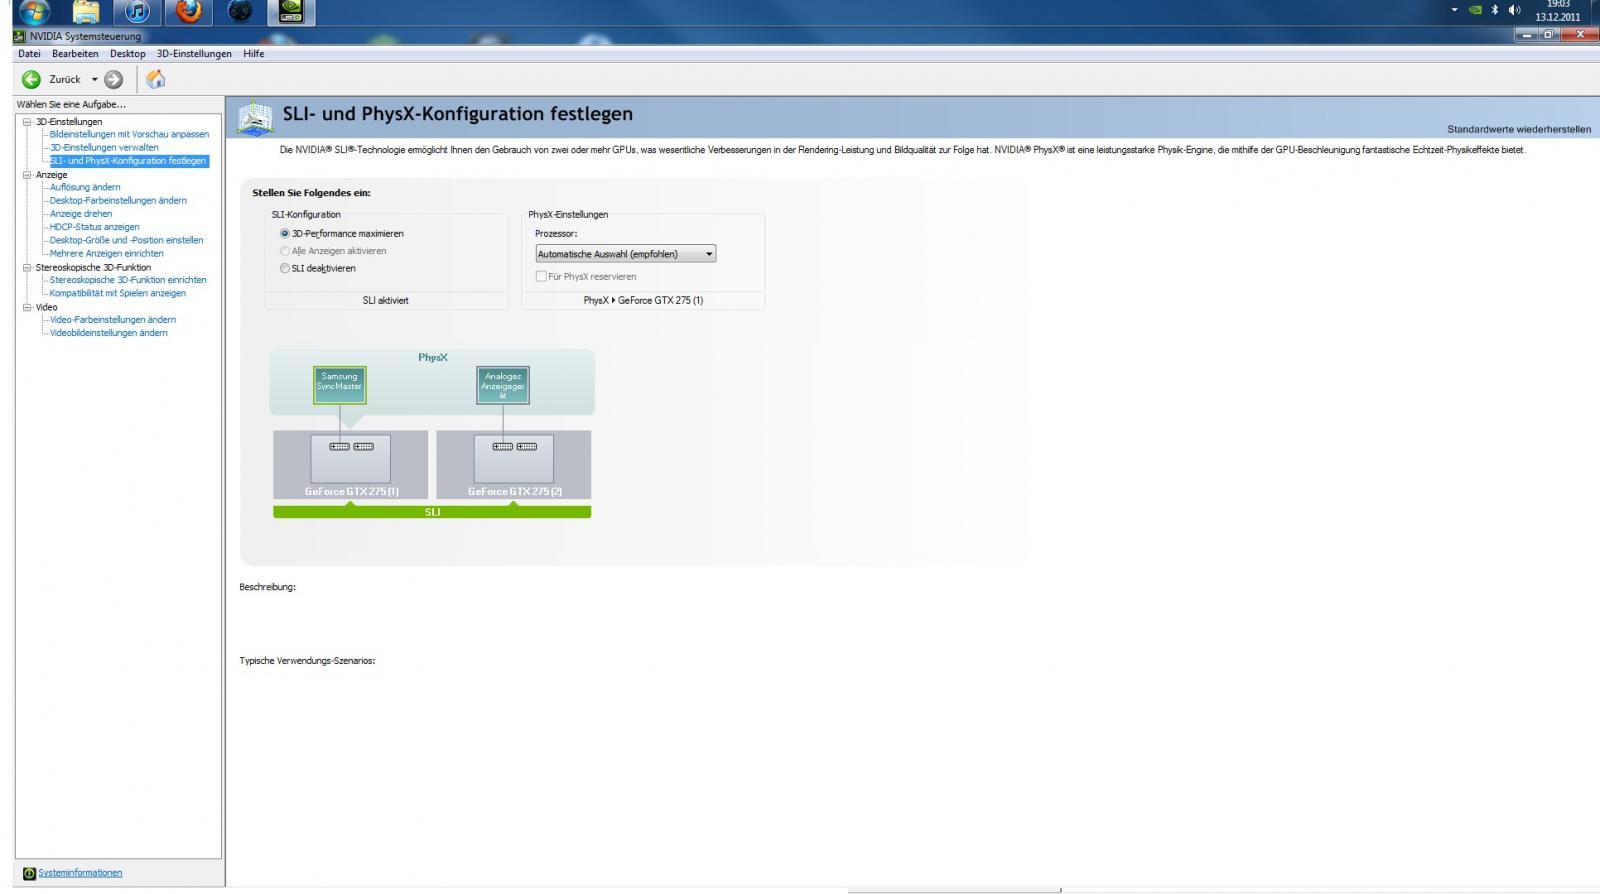Go to the home page icon
This screenshot has height=894, width=1600.
point(156,79)
